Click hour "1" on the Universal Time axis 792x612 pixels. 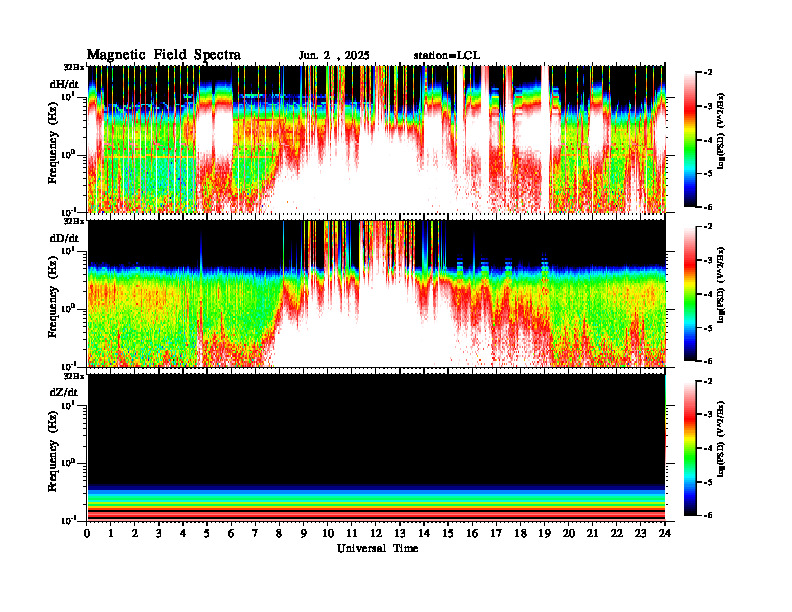[111, 534]
